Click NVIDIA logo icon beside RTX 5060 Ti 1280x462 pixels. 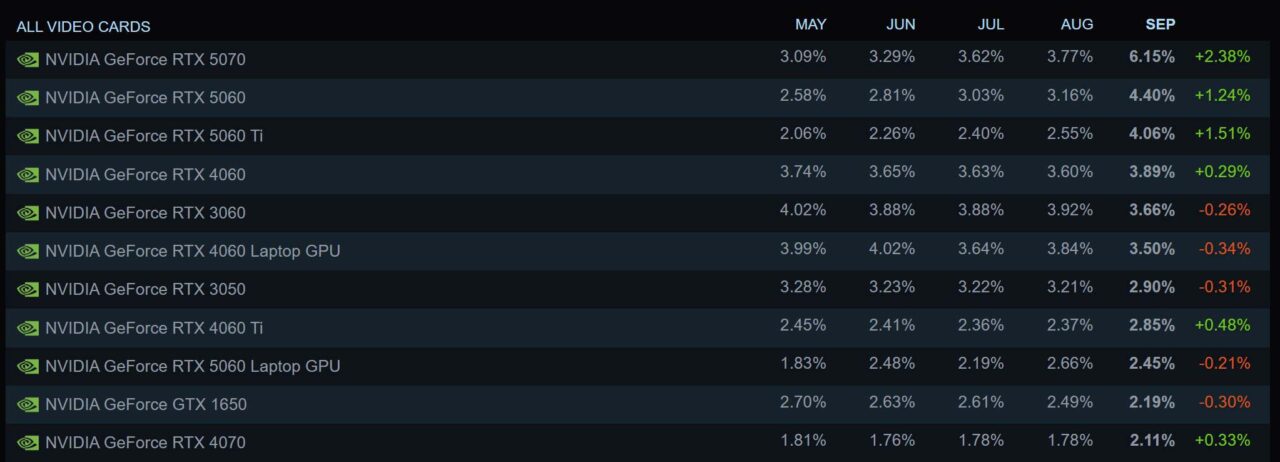[x=28, y=136]
